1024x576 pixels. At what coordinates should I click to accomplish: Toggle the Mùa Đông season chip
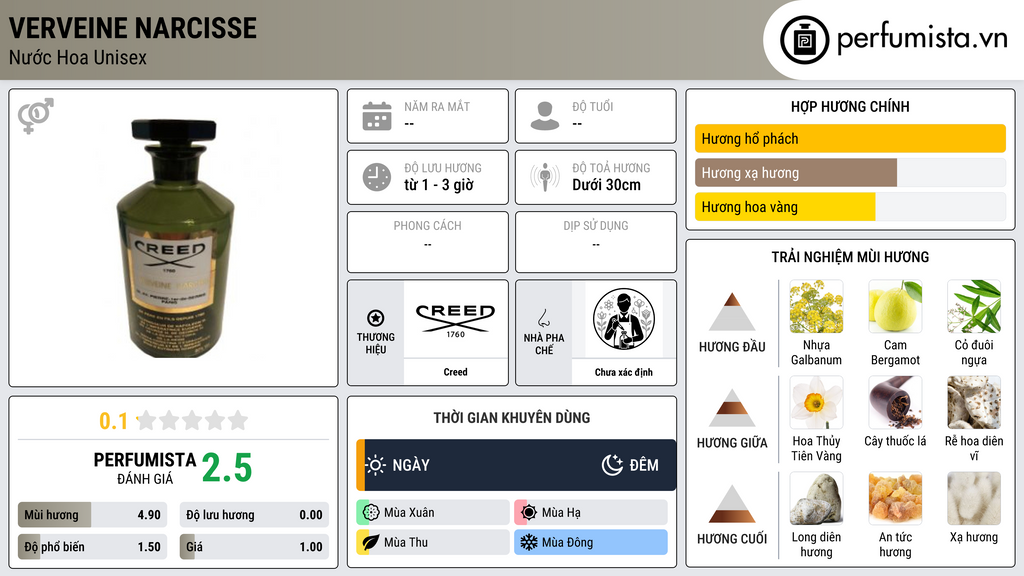click(591, 542)
